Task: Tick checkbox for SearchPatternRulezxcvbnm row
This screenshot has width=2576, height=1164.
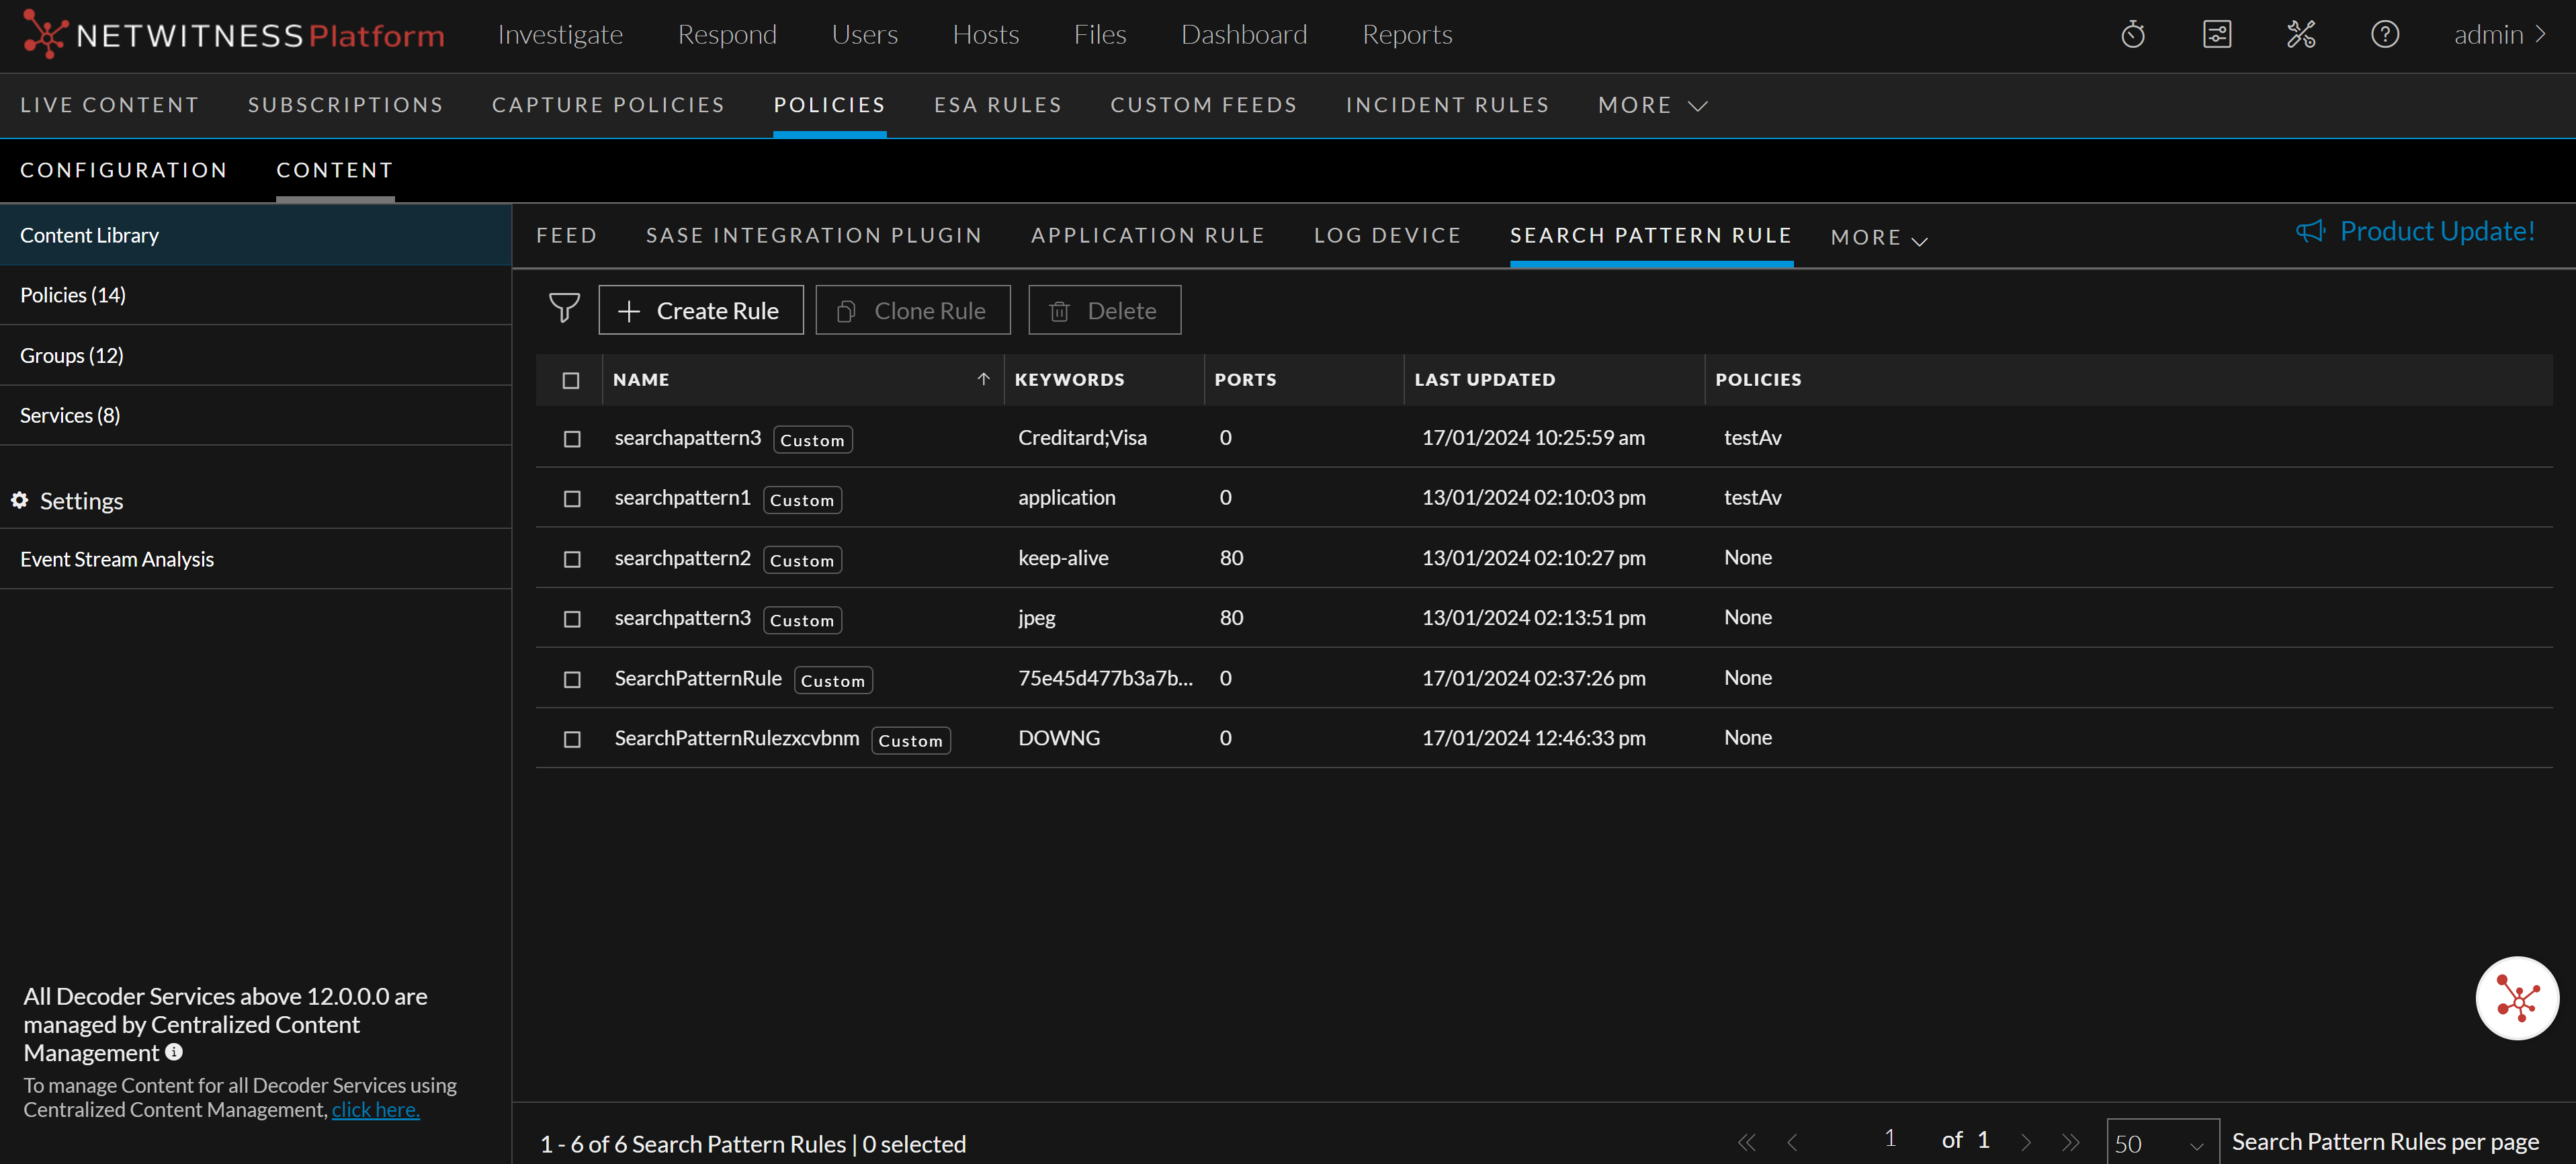Action: coord(572,739)
